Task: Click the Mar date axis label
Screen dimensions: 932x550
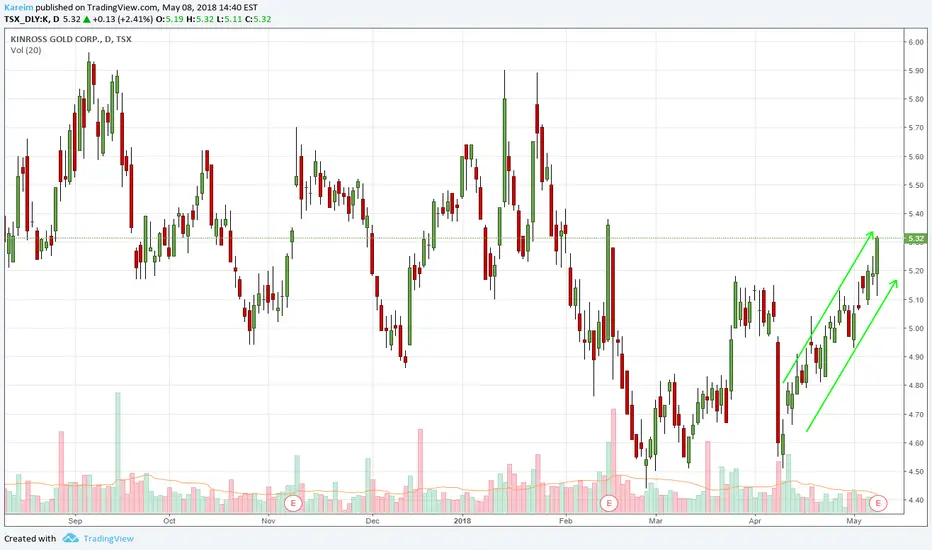Action: 656,521
